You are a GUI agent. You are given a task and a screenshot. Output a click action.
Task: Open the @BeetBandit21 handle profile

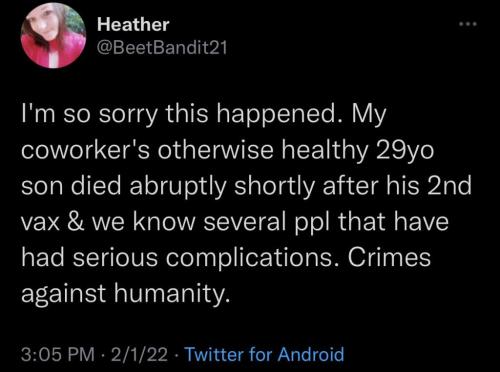[162, 48]
